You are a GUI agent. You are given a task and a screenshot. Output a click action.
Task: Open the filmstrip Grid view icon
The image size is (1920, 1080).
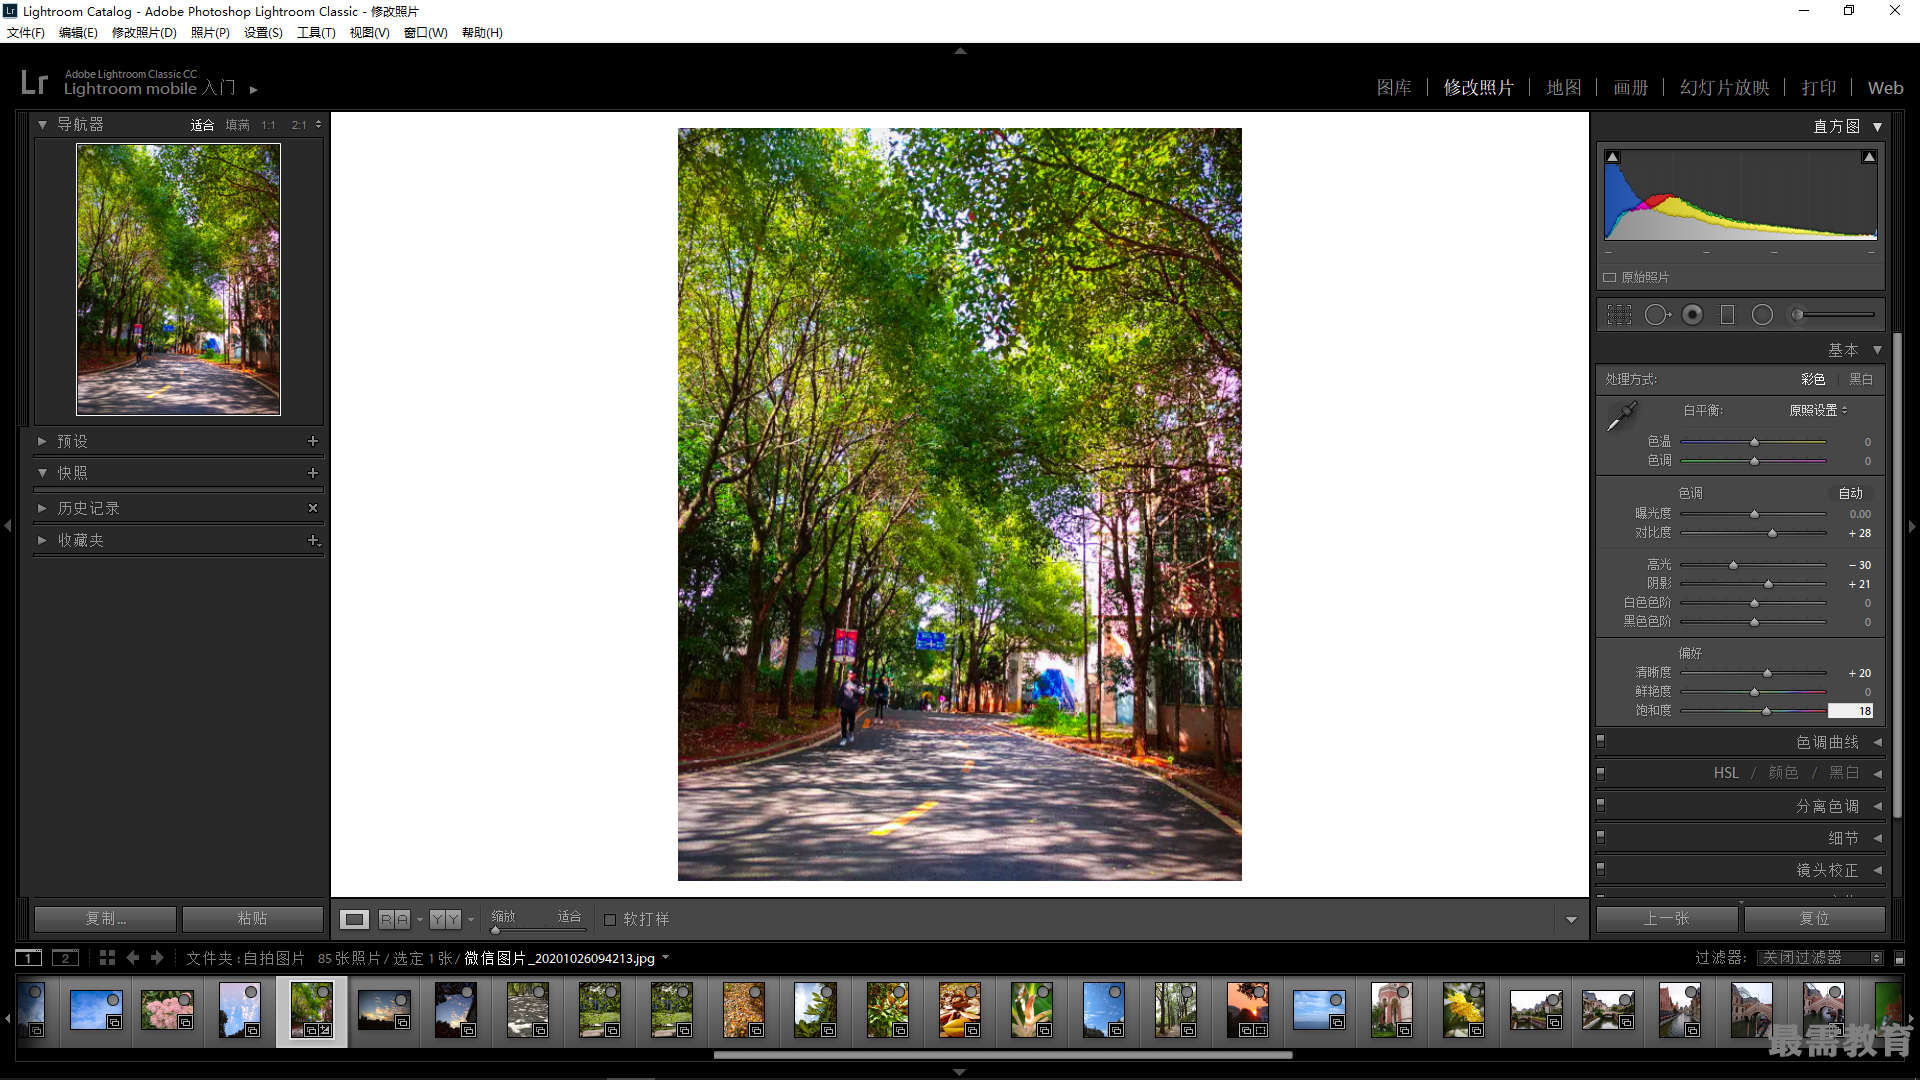[107, 958]
